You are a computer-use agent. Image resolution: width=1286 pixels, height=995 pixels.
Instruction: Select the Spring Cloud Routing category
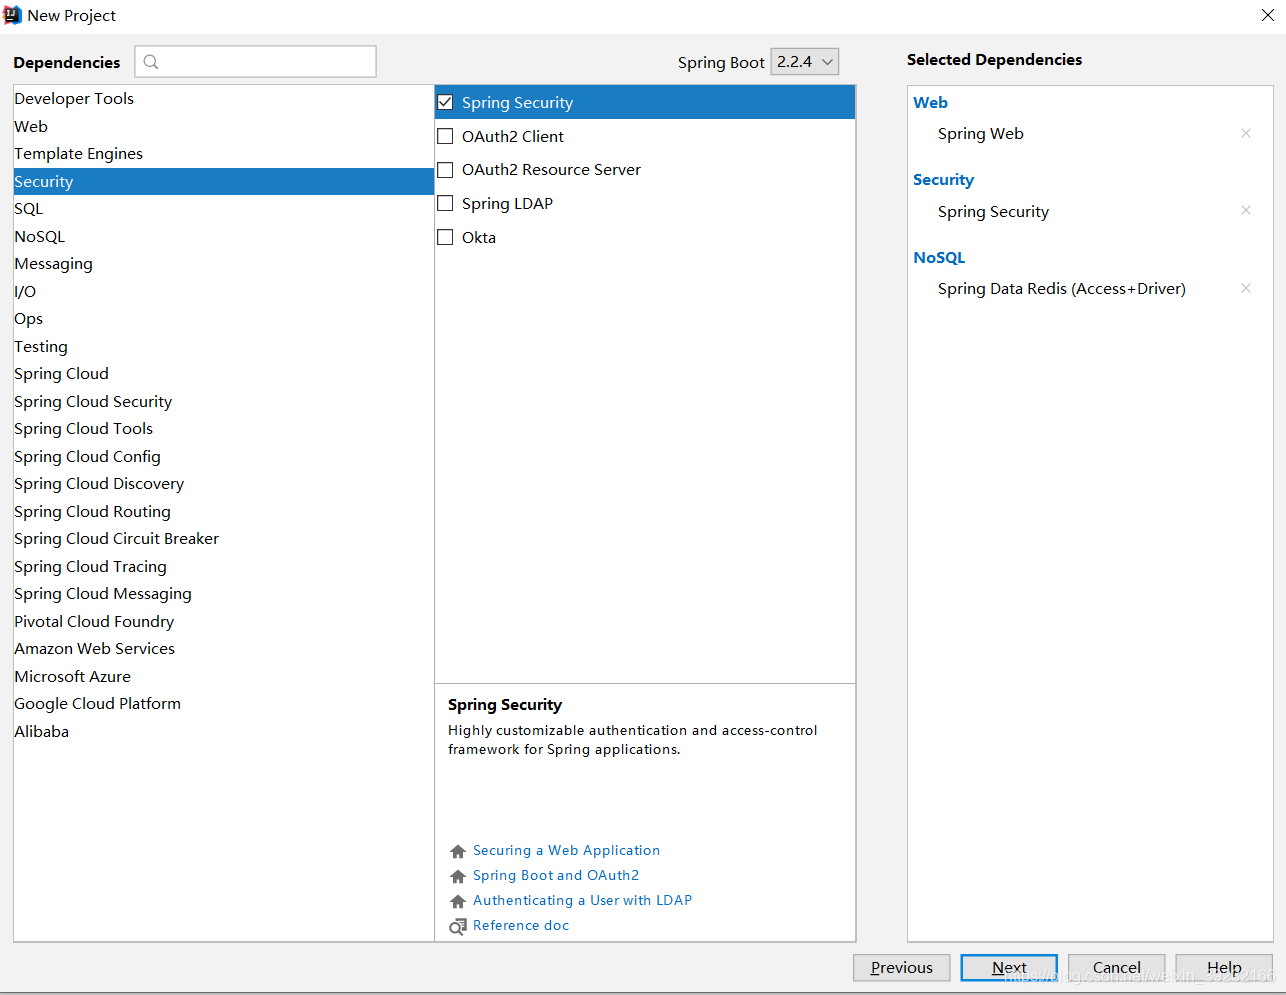point(223,511)
